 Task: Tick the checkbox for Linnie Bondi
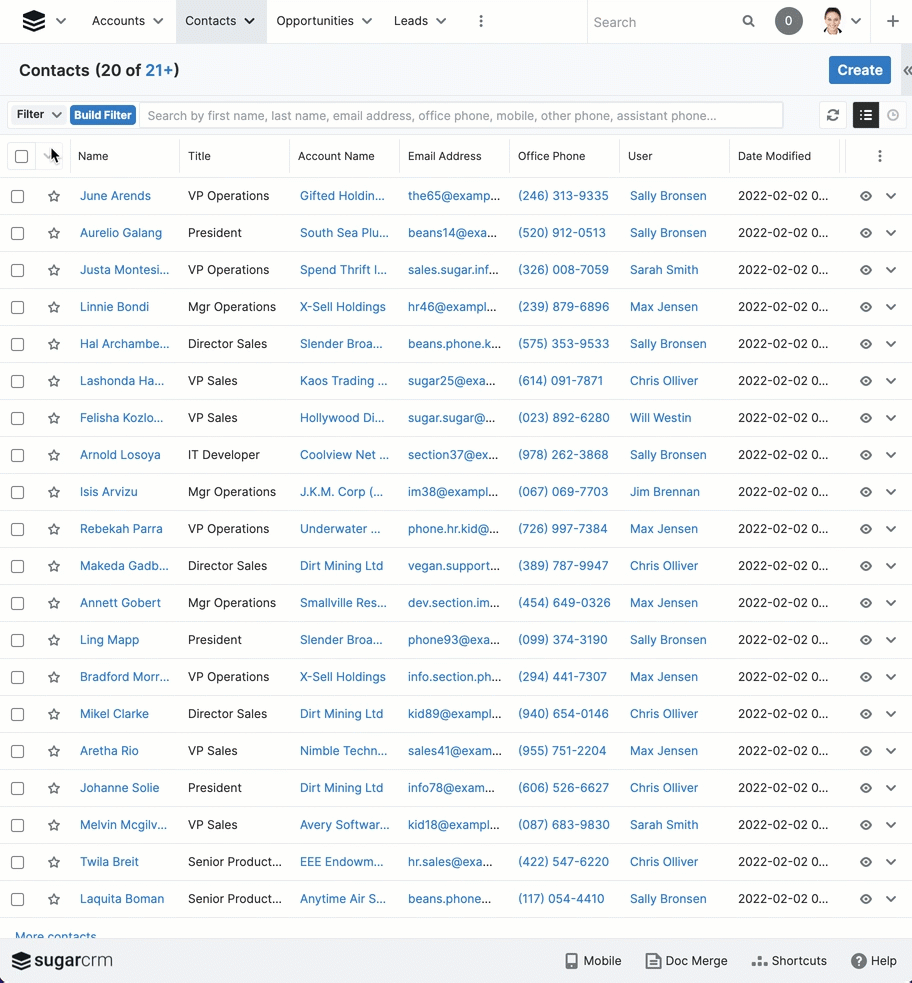(18, 308)
